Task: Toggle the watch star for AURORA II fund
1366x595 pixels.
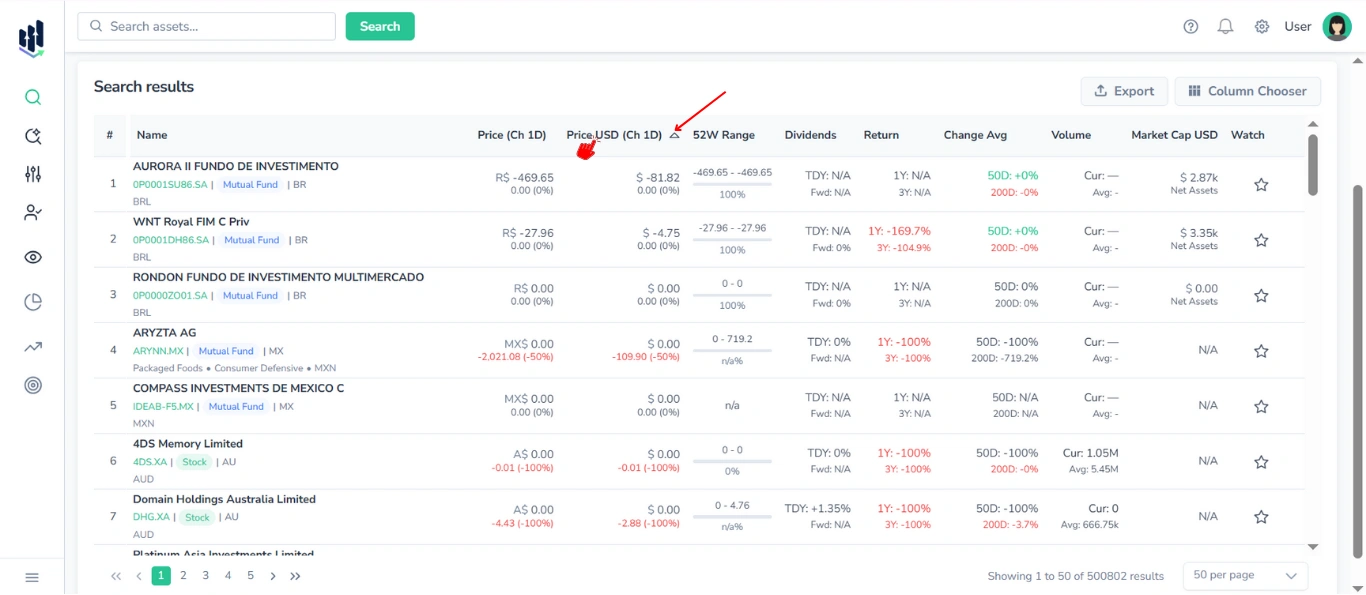Action: coord(1261,184)
